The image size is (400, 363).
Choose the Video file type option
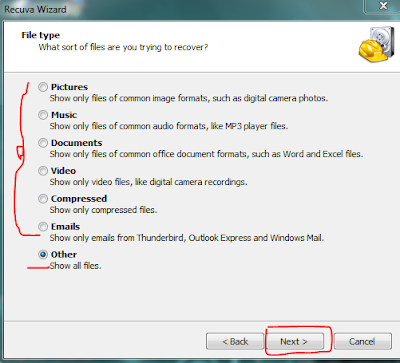point(43,171)
